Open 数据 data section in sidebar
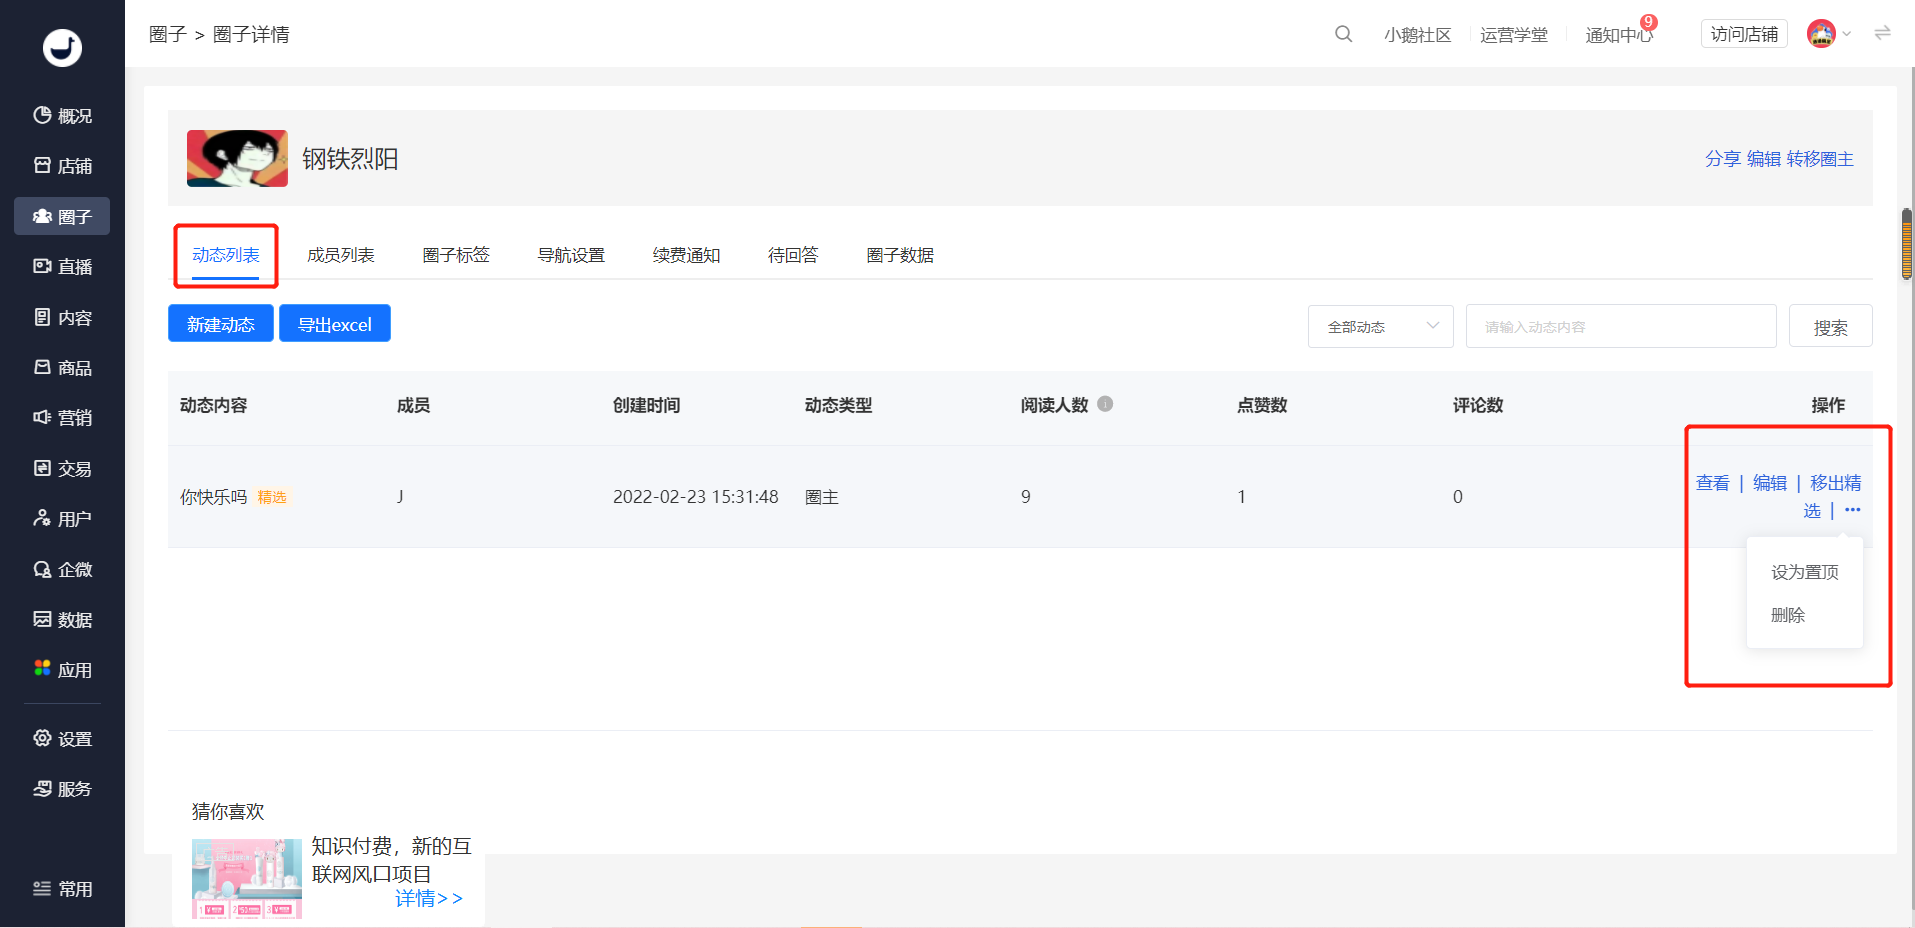The width and height of the screenshot is (1915, 928). 62,620
